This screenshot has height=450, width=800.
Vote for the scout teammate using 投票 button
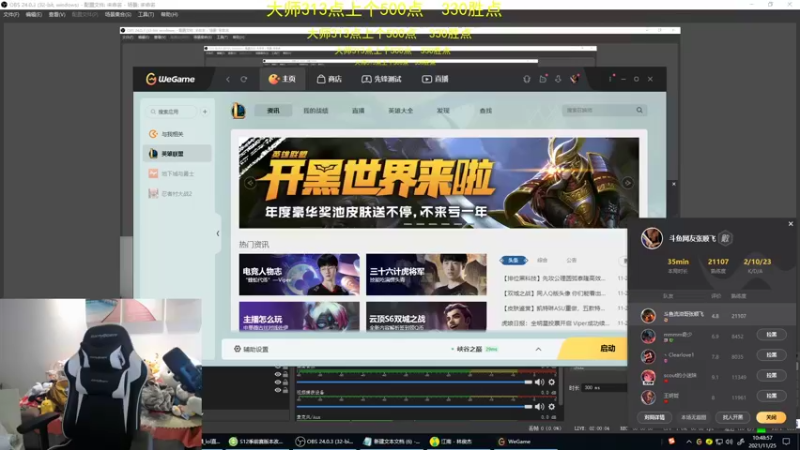coord(771,376)
